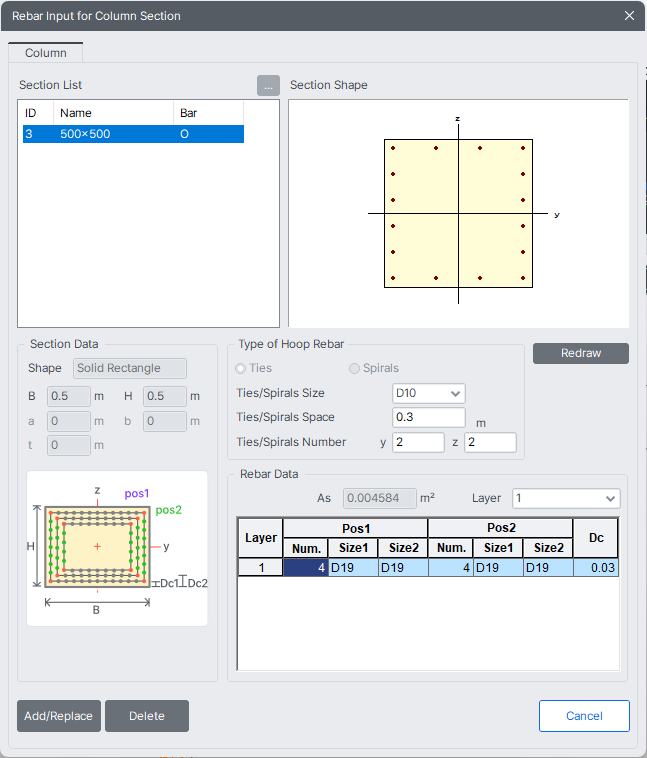
Task: Select the Spirals radio button
Action: [x=354, y=368]
